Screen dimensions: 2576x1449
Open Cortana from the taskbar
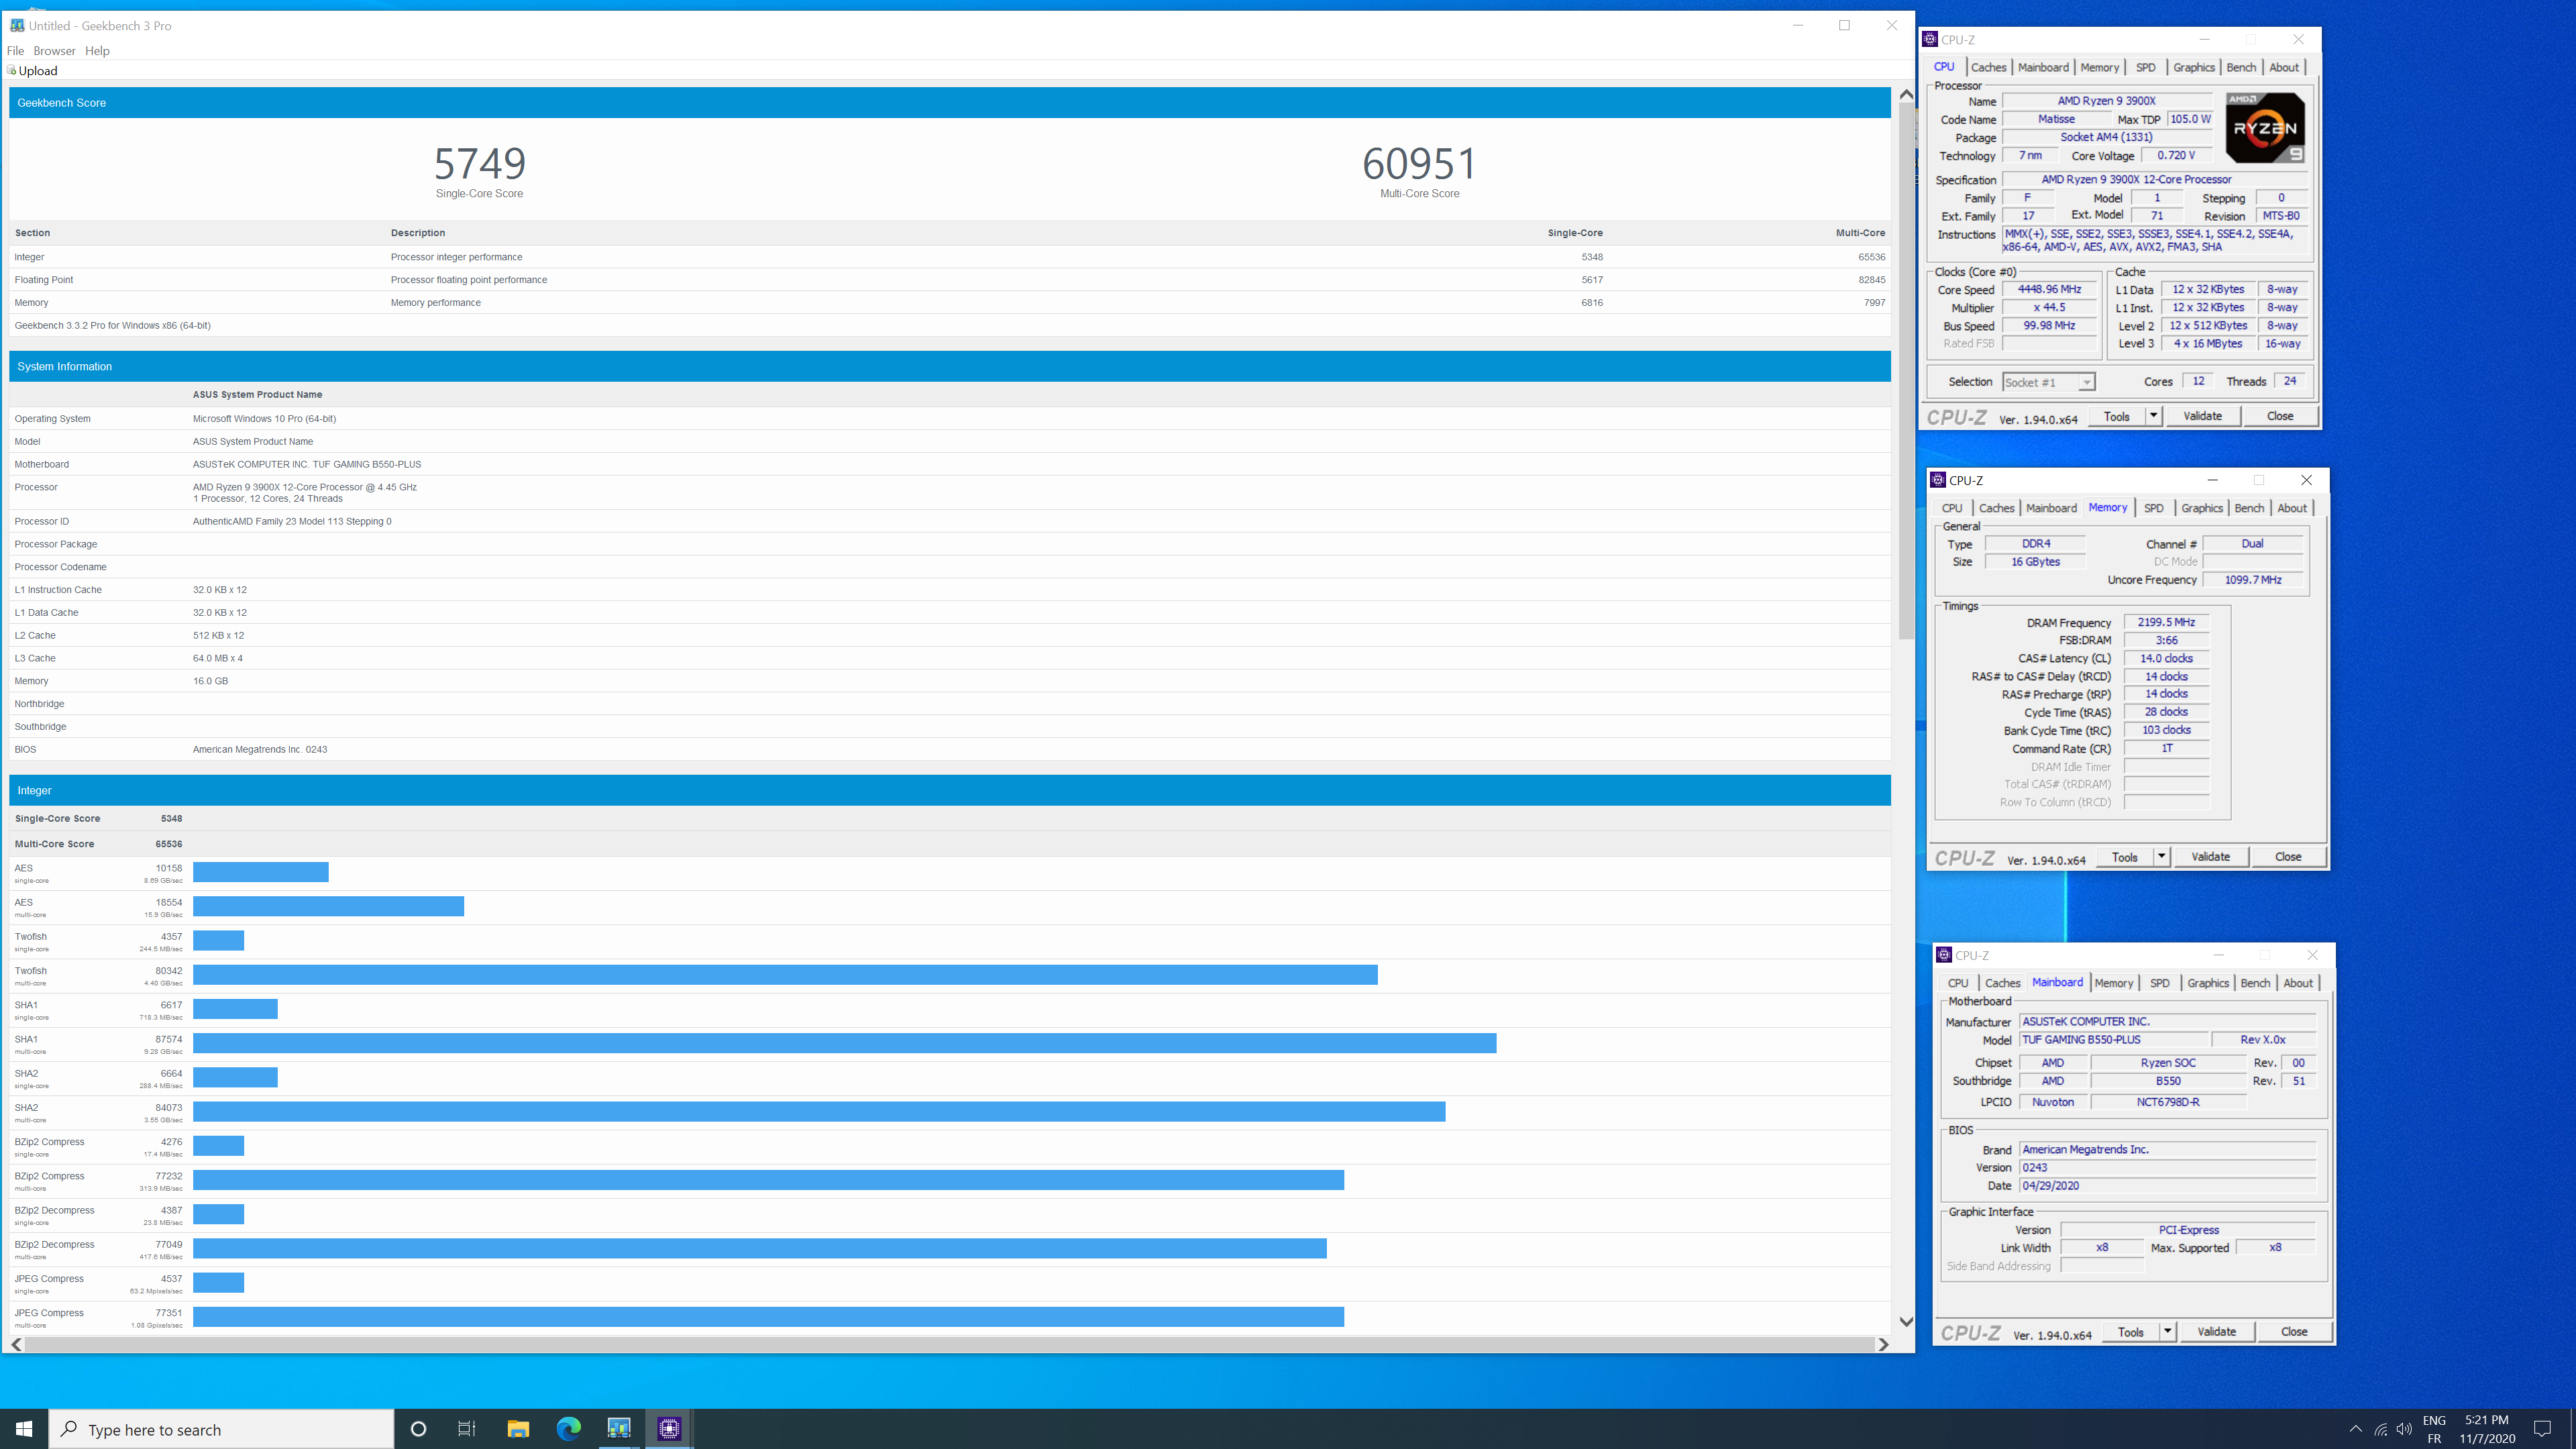coord(419,1429)
